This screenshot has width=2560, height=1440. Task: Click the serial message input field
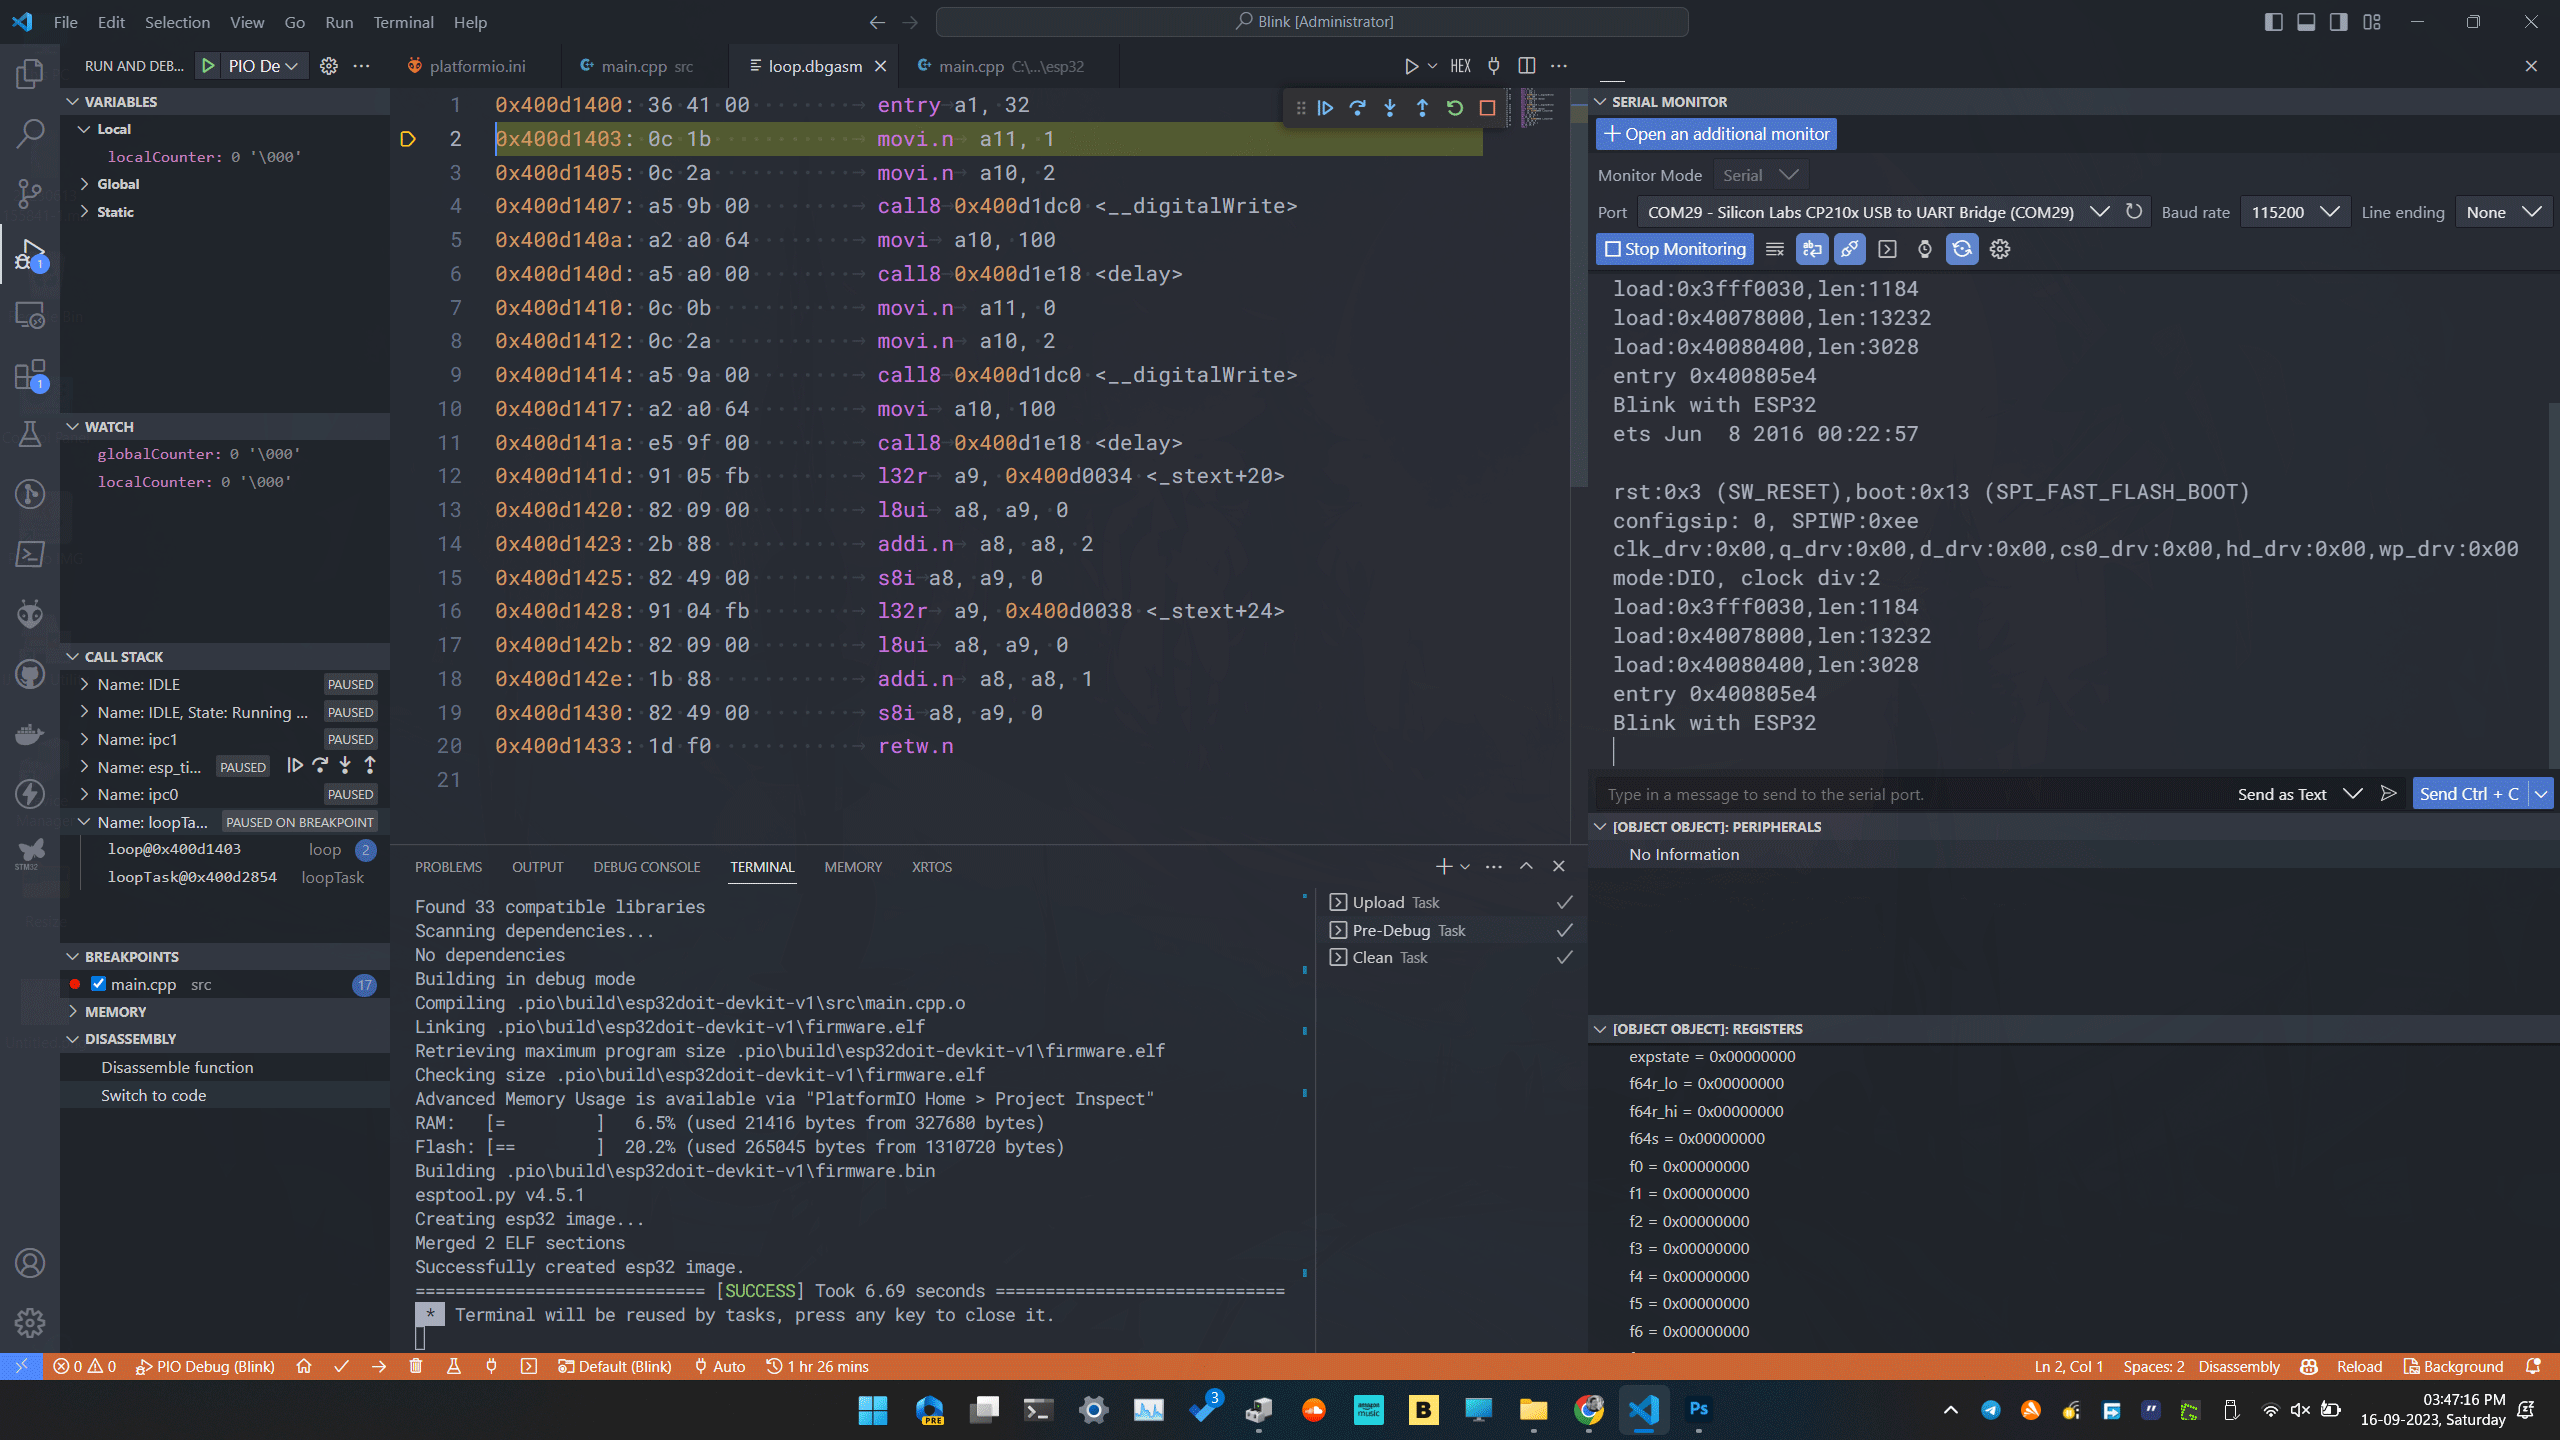[x=1910, y=794]
